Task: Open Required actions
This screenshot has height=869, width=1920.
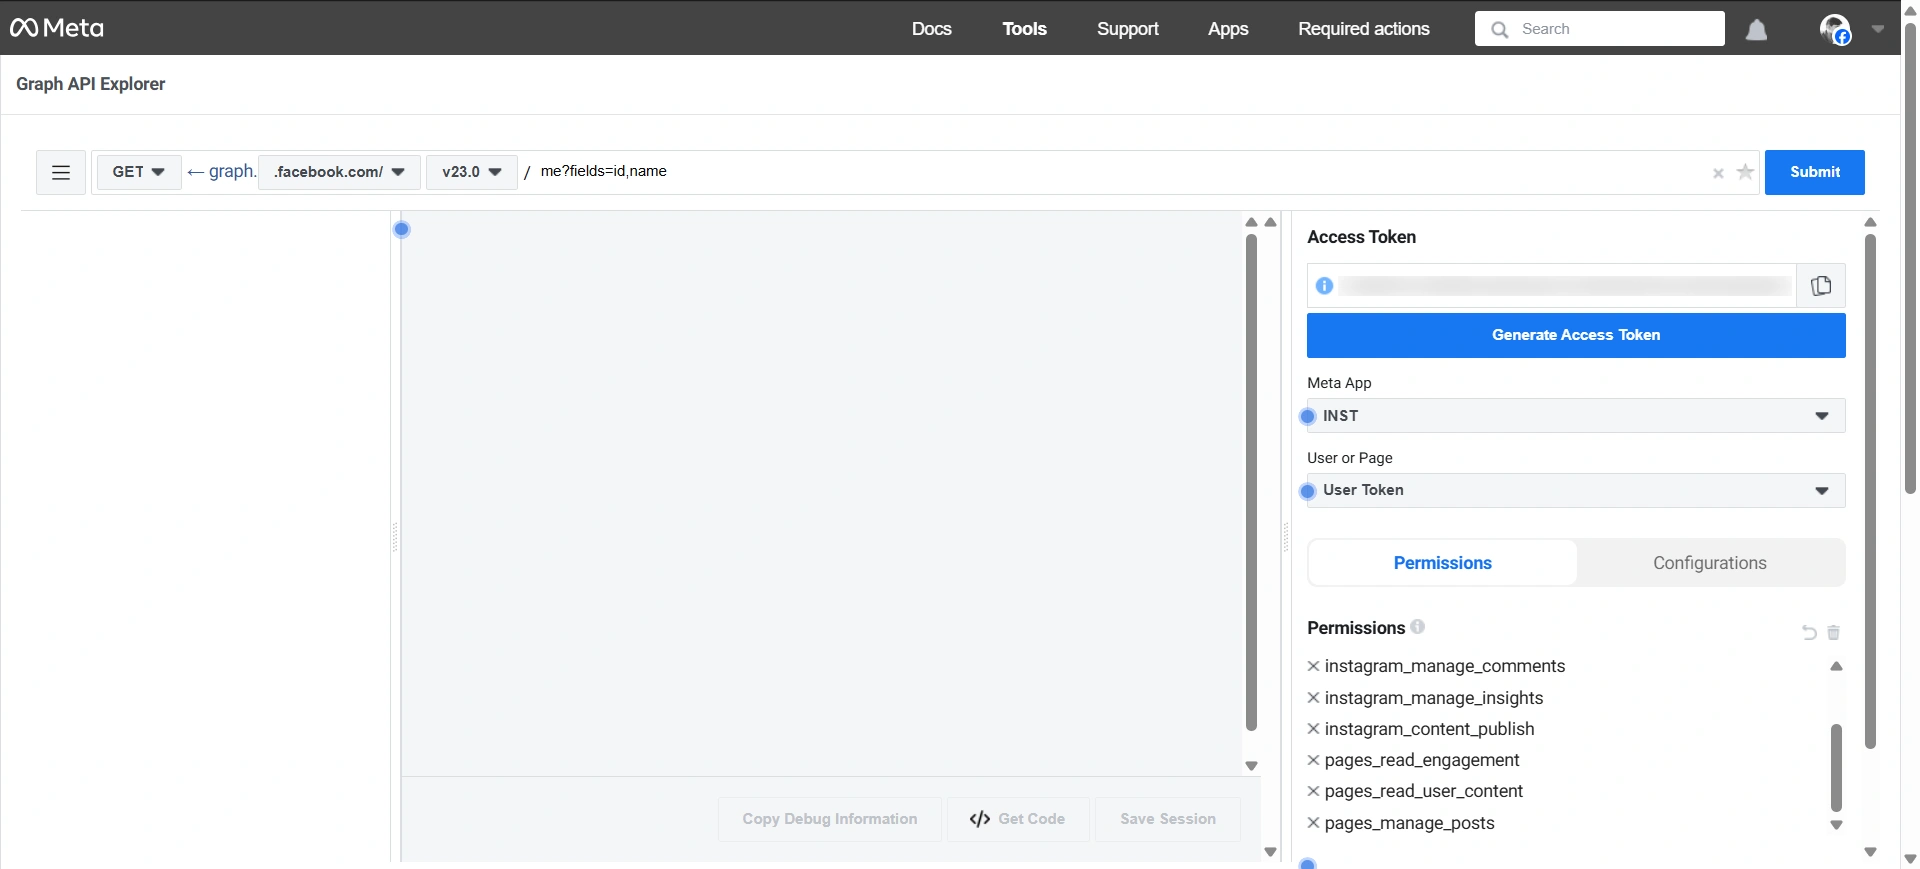Action: pyautogui.click(x=1364, y=29)
